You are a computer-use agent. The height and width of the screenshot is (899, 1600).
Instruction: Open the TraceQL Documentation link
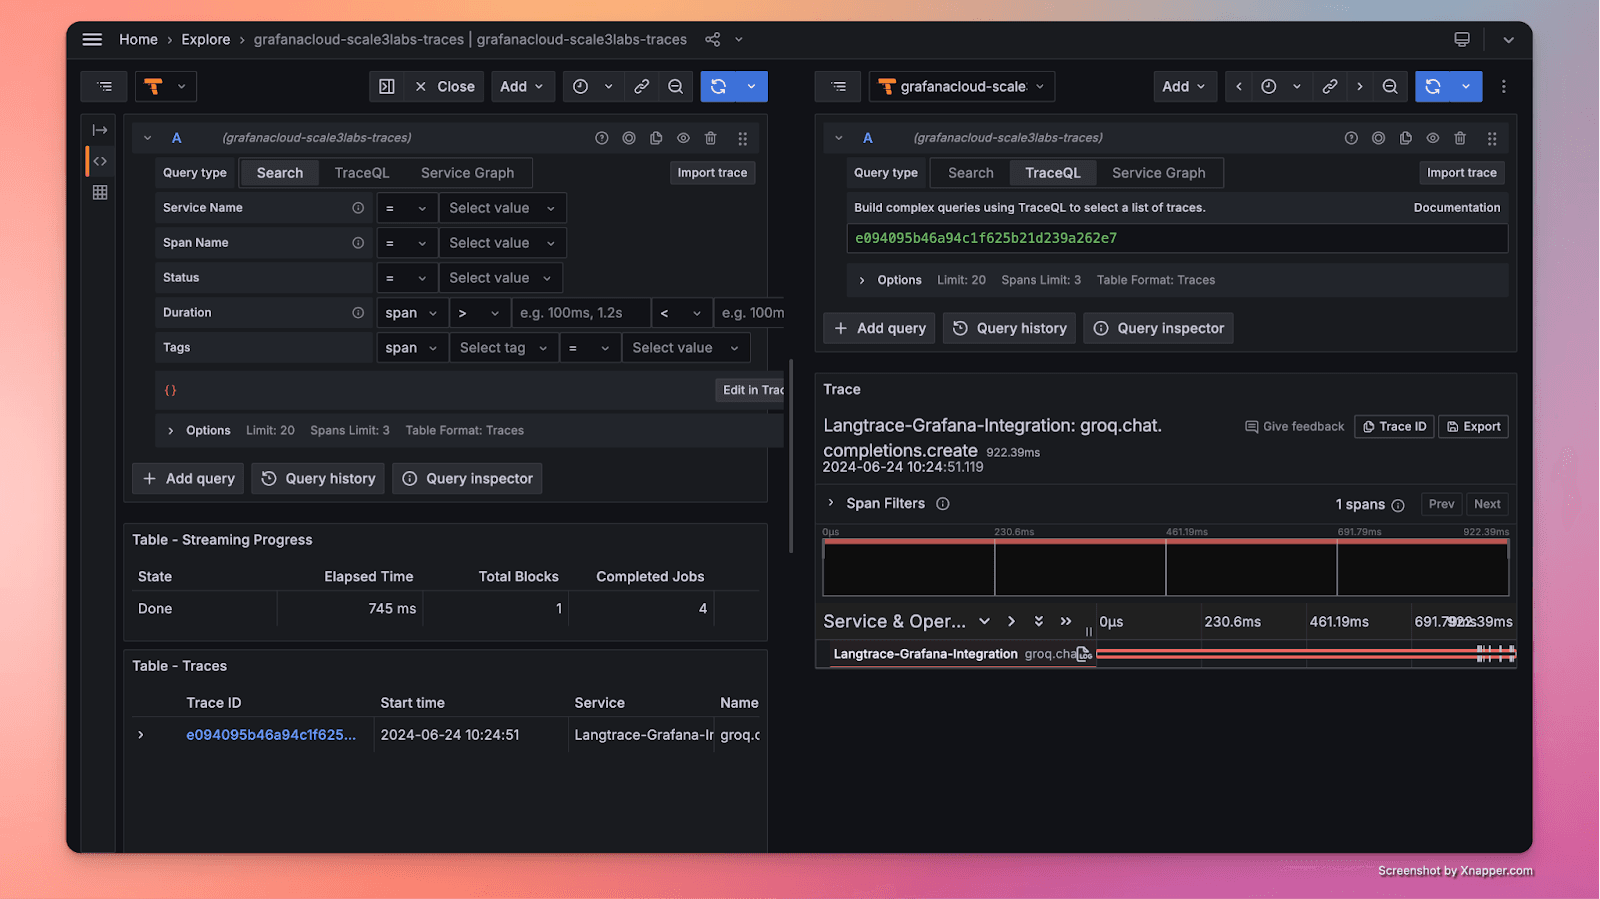(x=1456, y=208)
